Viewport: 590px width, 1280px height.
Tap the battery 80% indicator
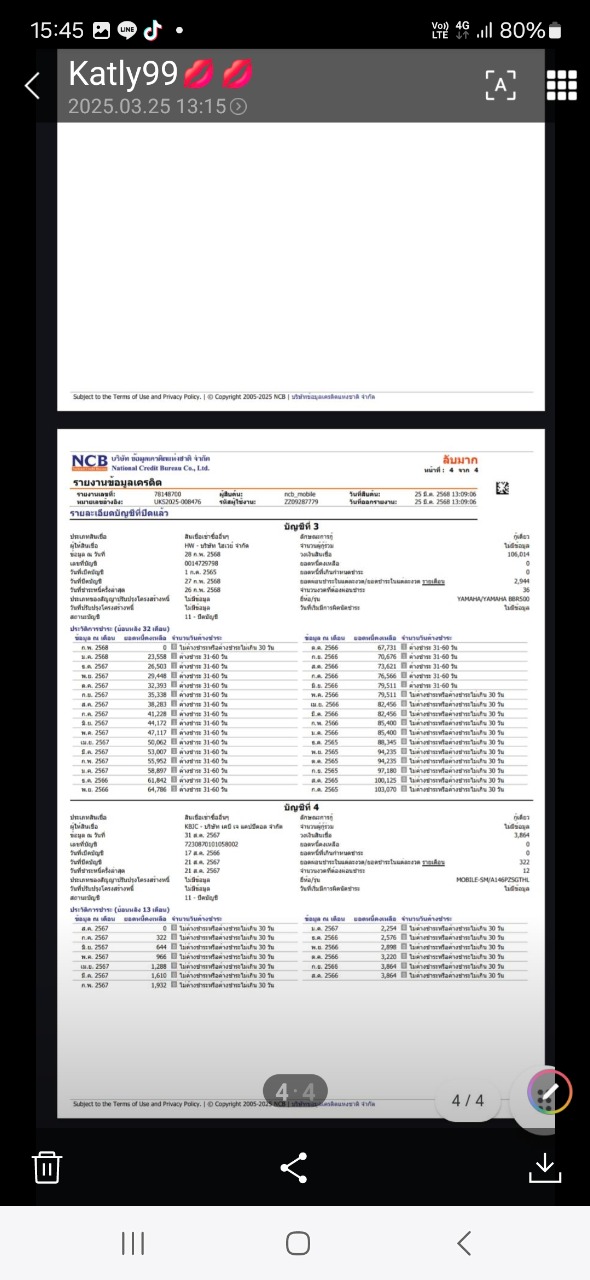click(x=531, y=31)
